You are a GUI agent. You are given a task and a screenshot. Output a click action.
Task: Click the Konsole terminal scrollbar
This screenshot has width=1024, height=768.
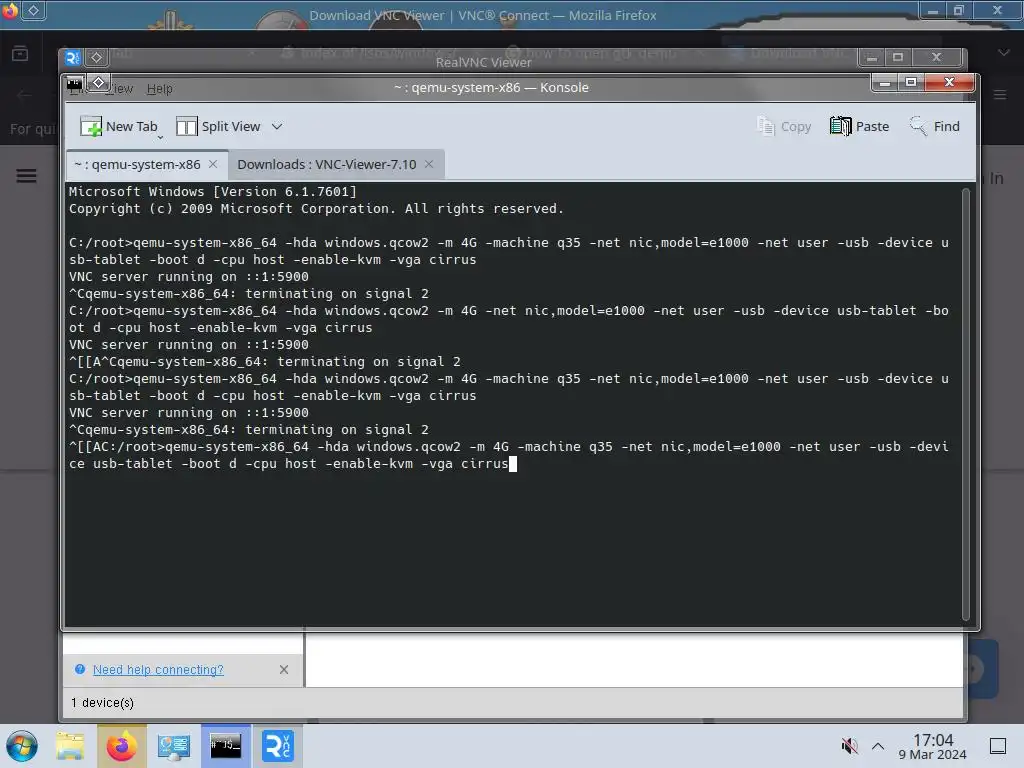click(966, 404)
